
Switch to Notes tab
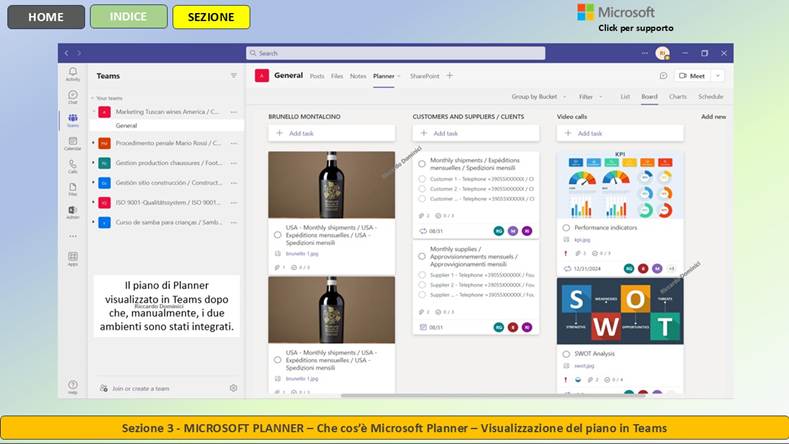click(x=358, y=76)
